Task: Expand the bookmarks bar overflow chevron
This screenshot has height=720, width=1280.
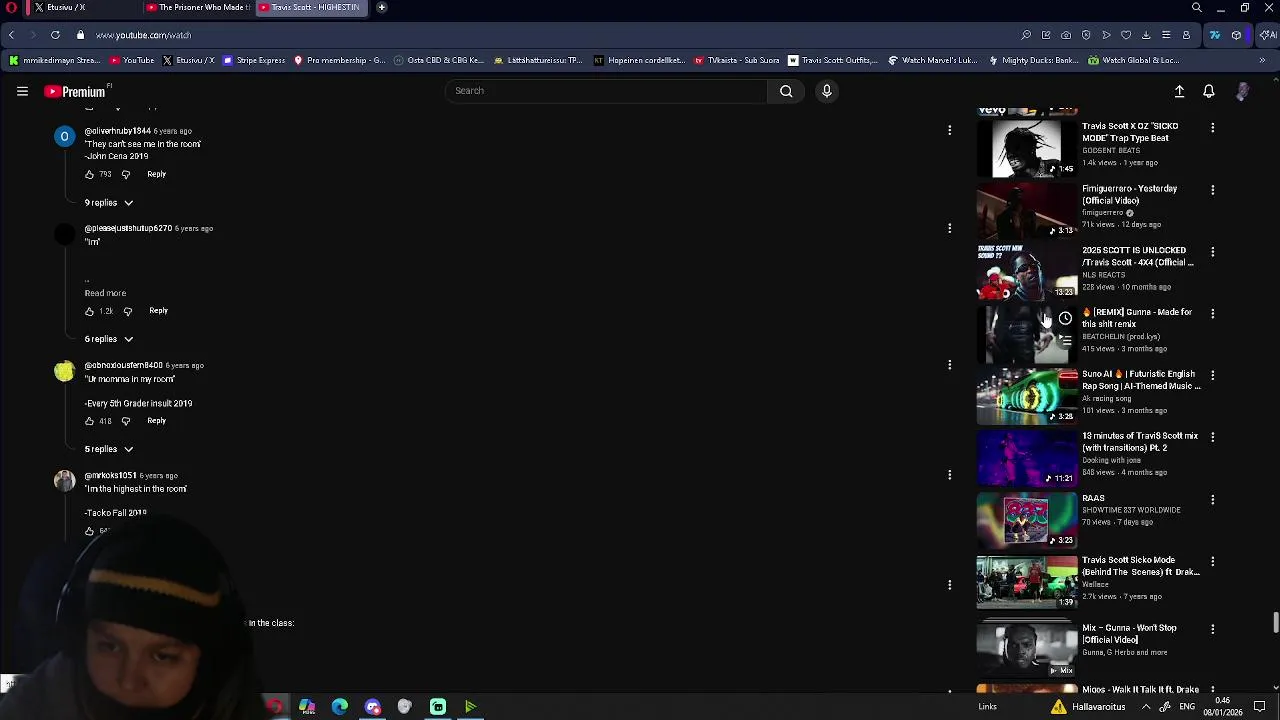Action: [x=1262, y=60]
